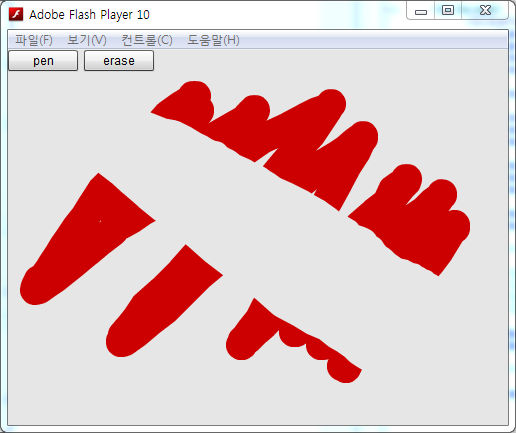Maximize the Flash Player window
The height and width of the screenshot is (433, 516).
pos(448,11)
